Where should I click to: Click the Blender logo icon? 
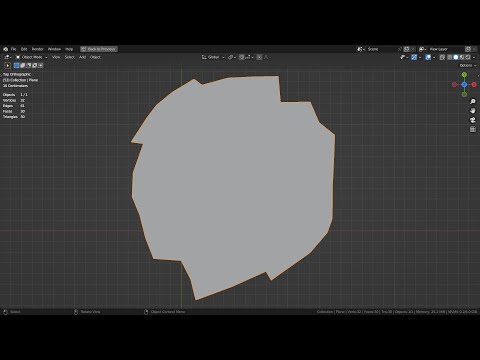tap(6, 49)
